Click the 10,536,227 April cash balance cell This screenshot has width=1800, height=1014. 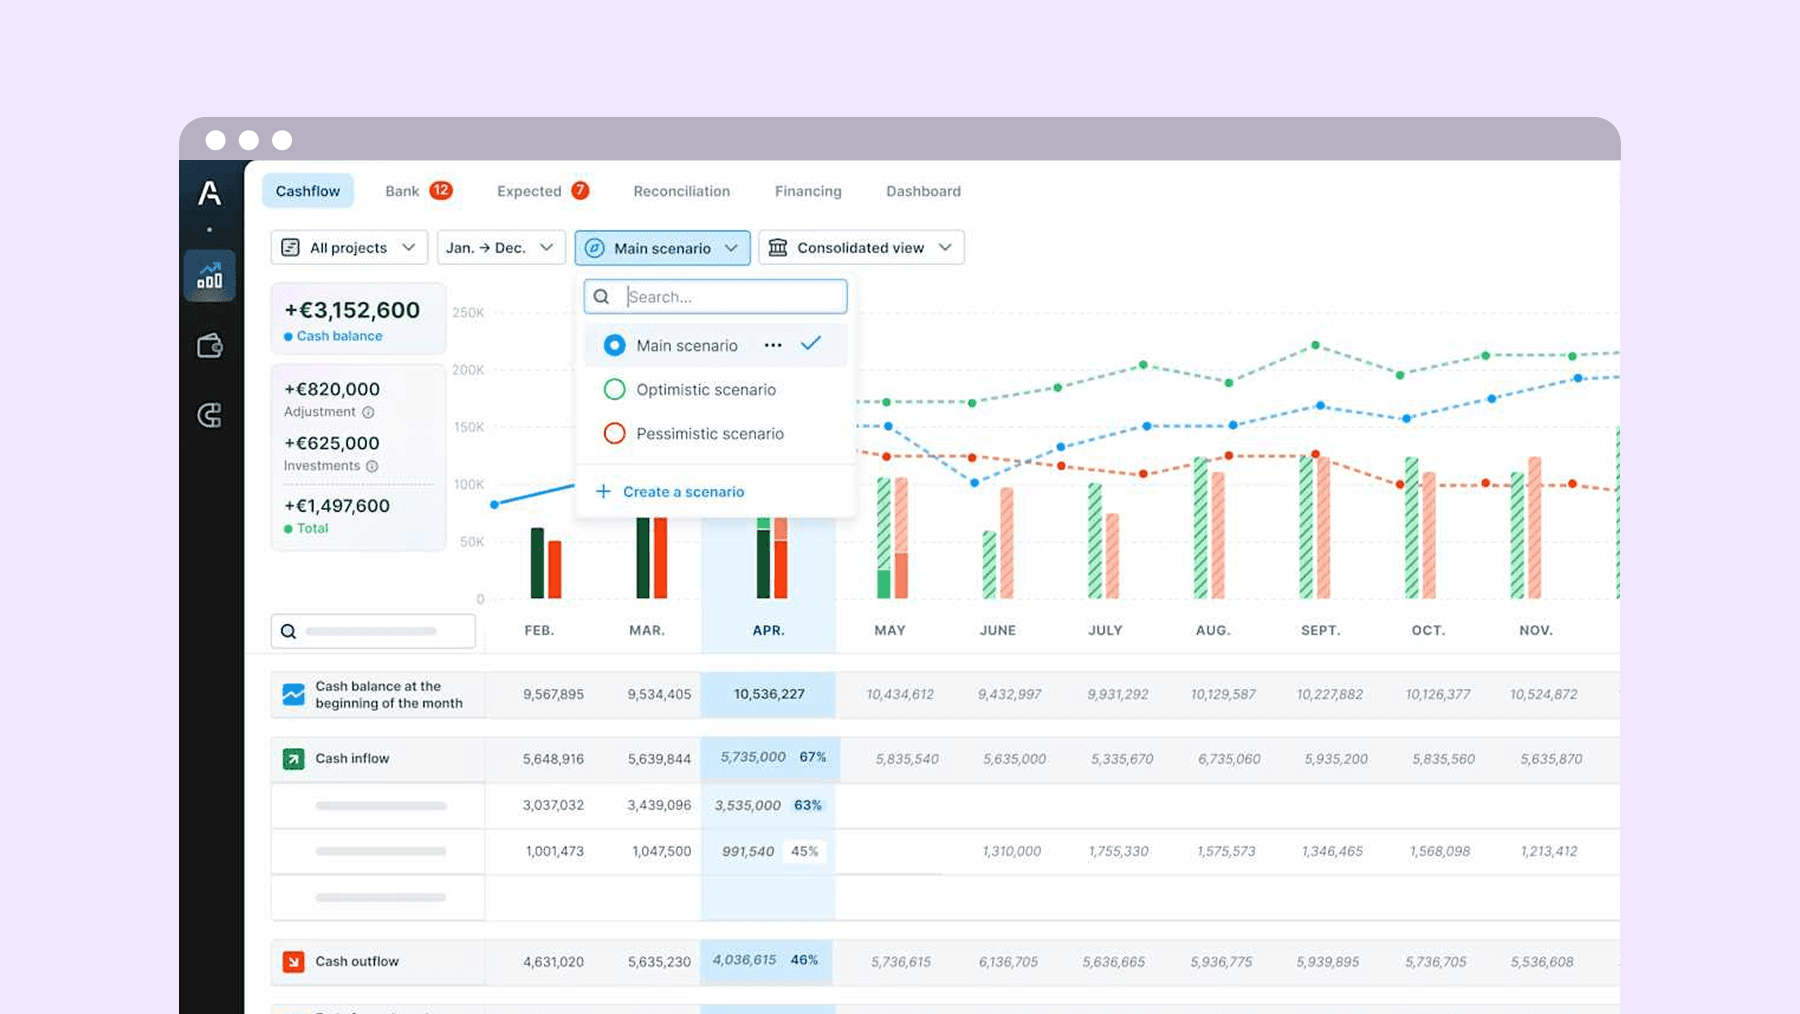769,694
